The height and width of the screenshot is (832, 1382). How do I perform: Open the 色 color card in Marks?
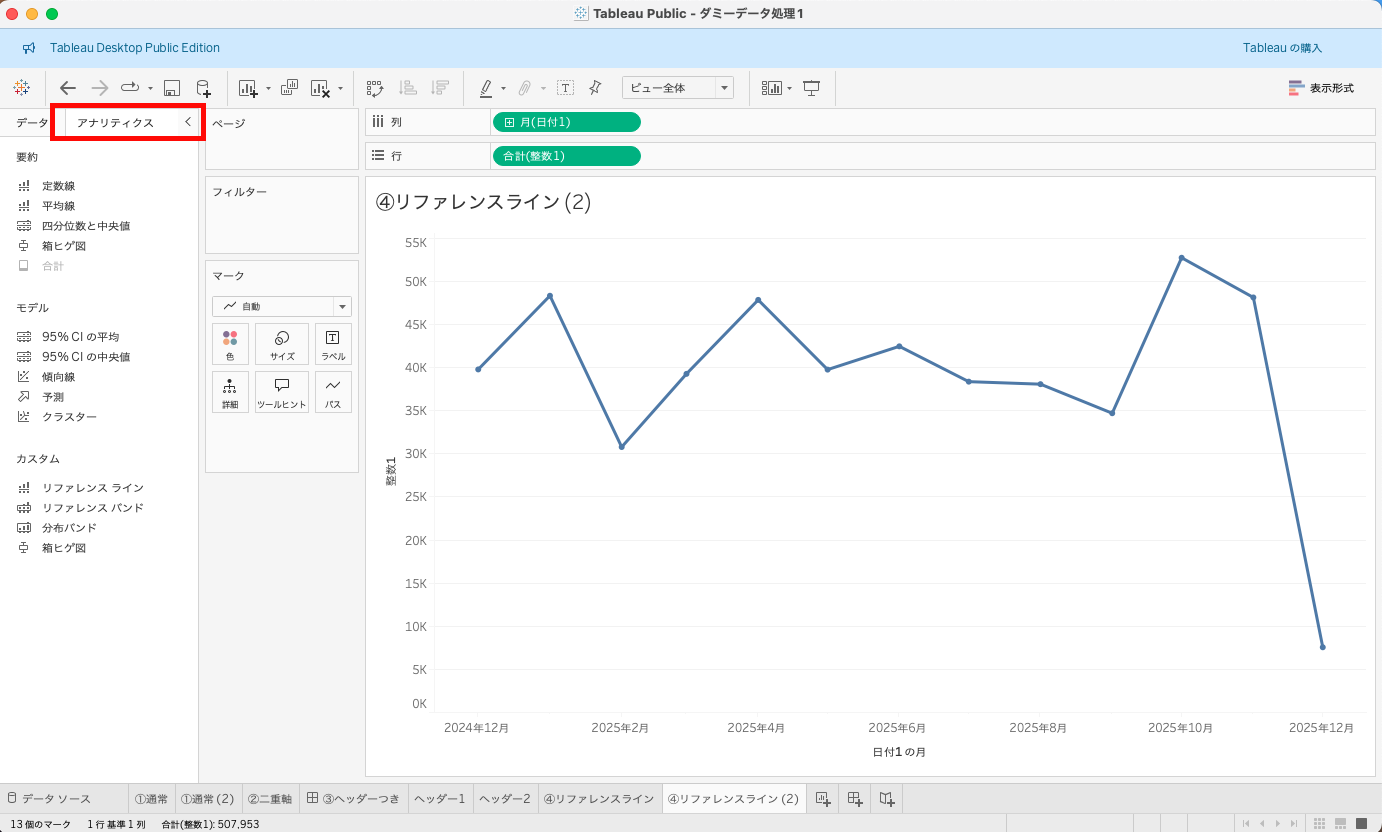pyautogui.click(x=230, y=344)
